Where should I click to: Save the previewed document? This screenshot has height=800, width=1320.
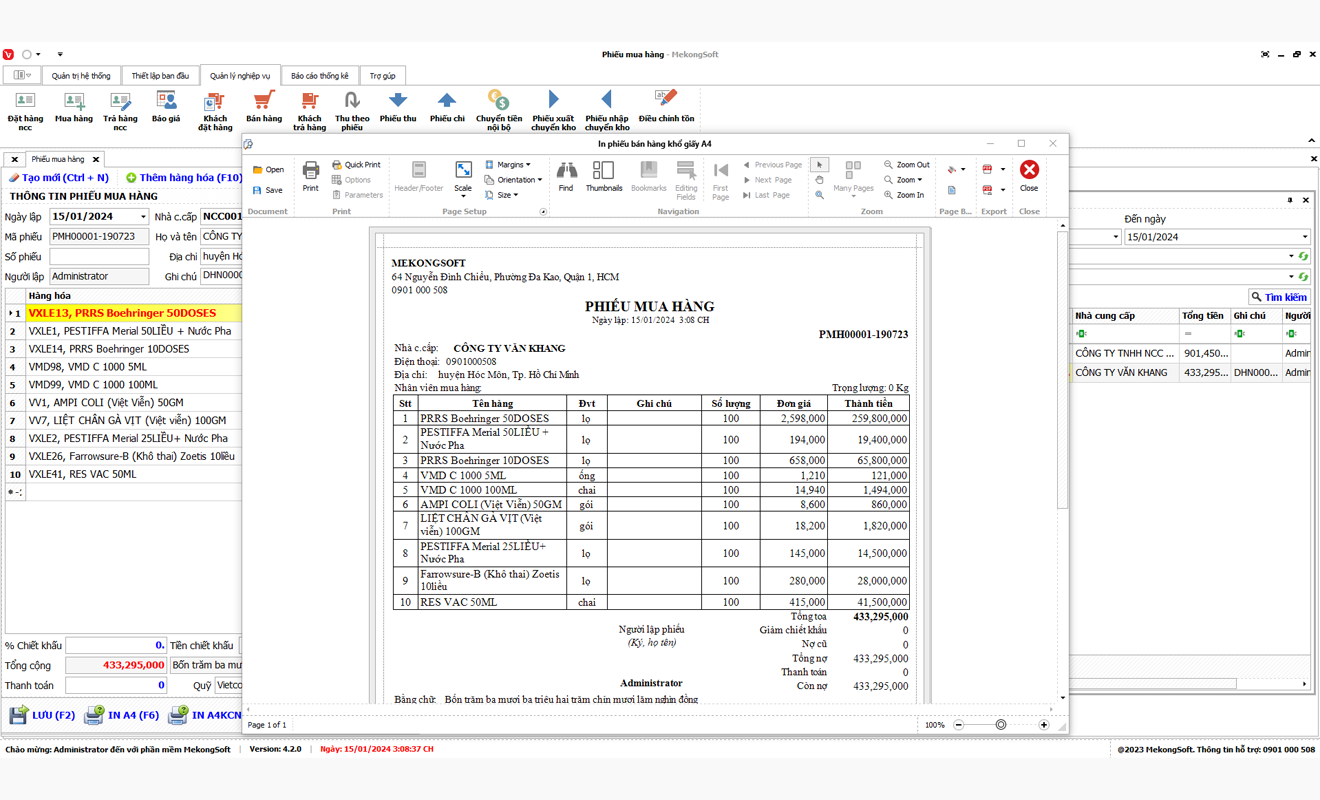[x=268, y=190]
